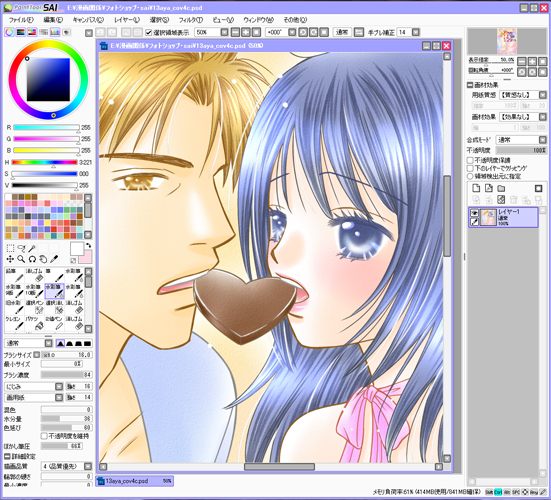Select the move tool
This screenshot has height=500, width=551.
click(11, 259)
